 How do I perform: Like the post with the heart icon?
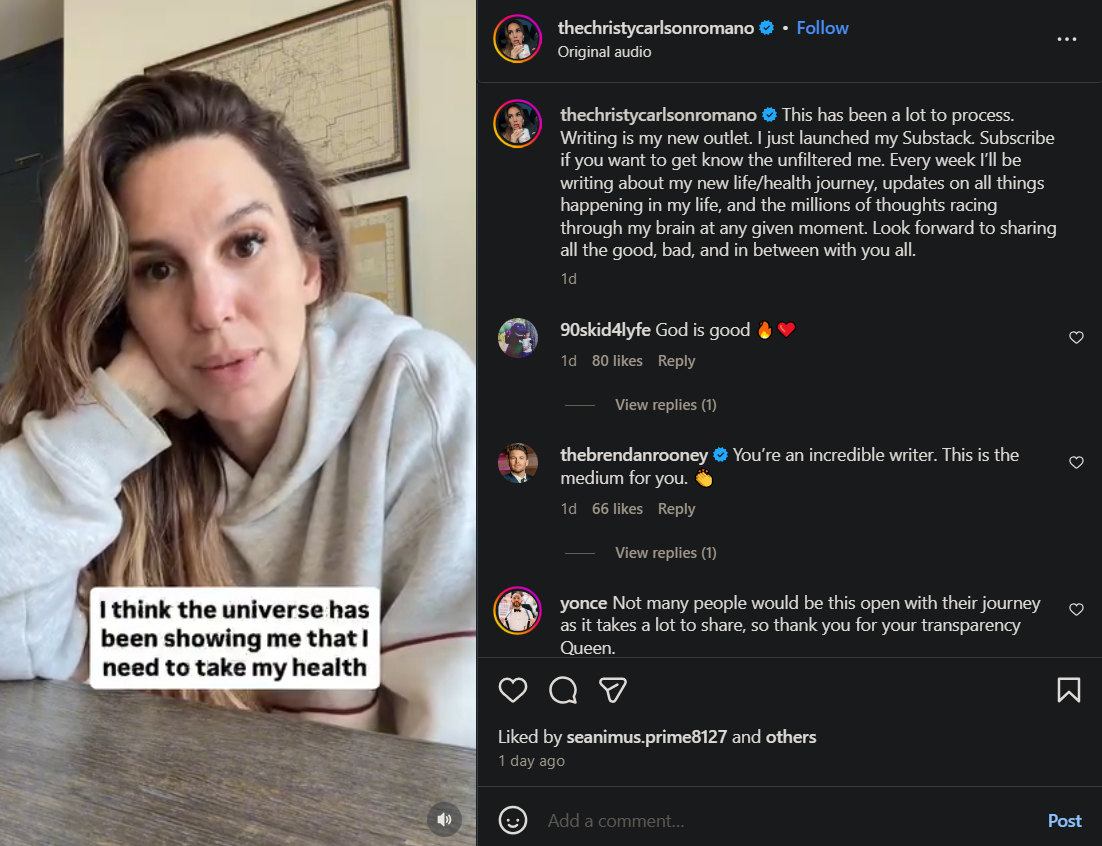click(x=513, y=690)
